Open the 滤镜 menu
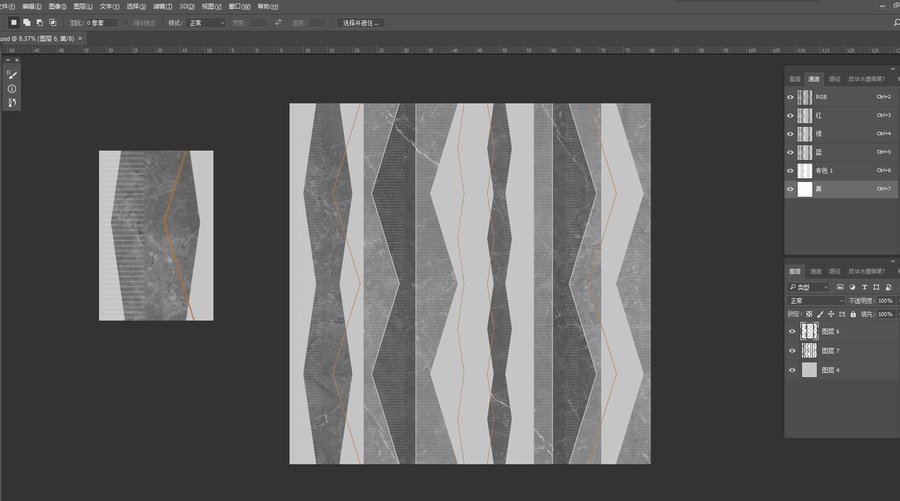Screen dimensions: 900x501 pos(162,6)
